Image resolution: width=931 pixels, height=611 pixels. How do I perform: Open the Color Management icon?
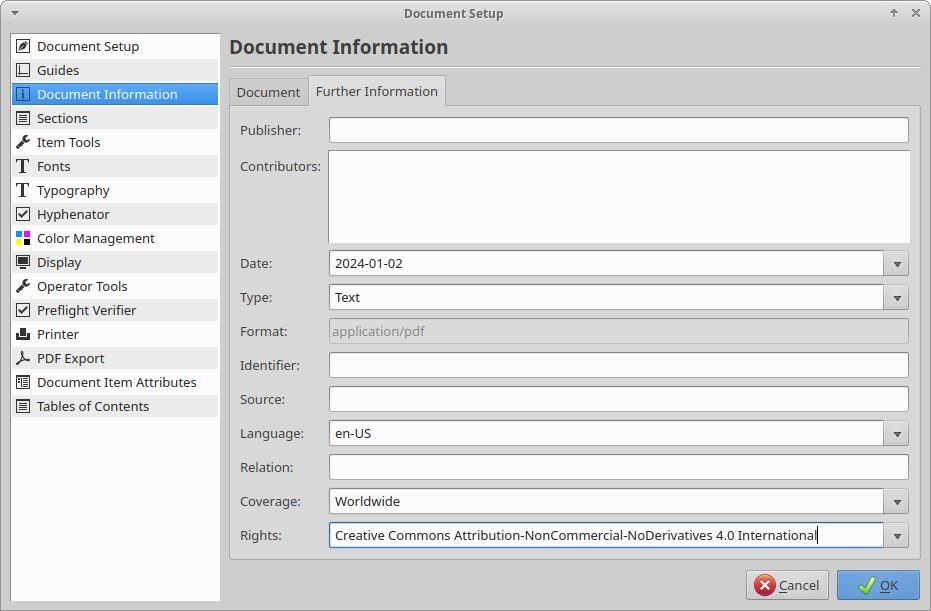pyautogui.click(x=23, y=239)
